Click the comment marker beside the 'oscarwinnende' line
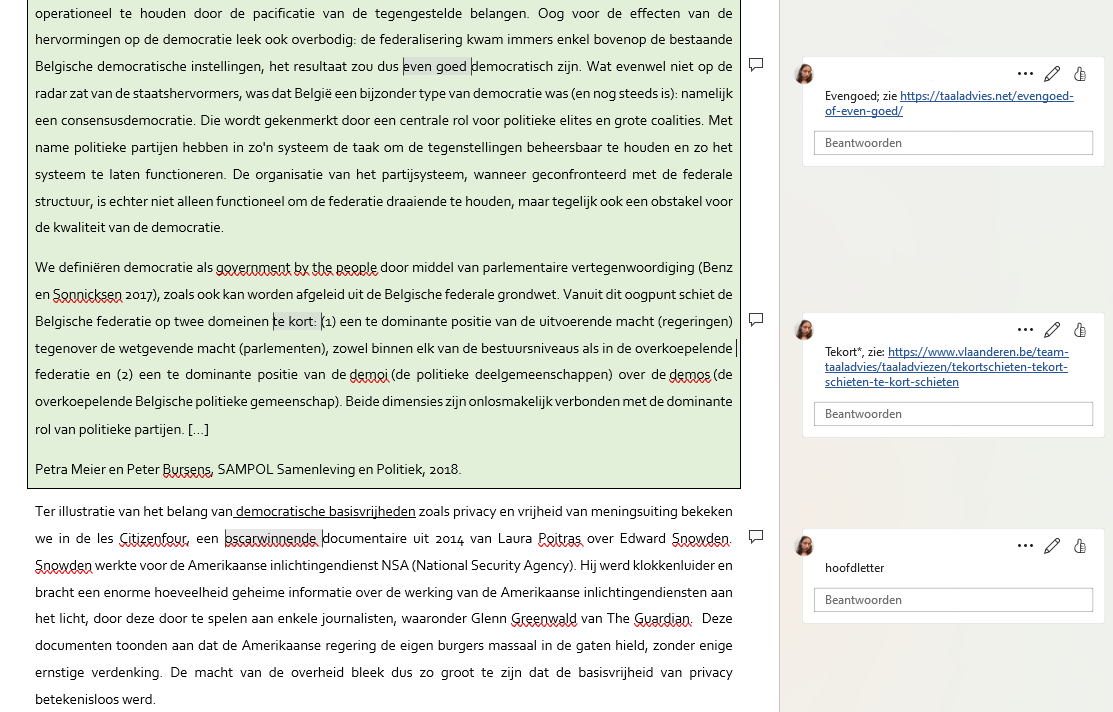The height and width of the screenshot is (712, 1113). 756,537
